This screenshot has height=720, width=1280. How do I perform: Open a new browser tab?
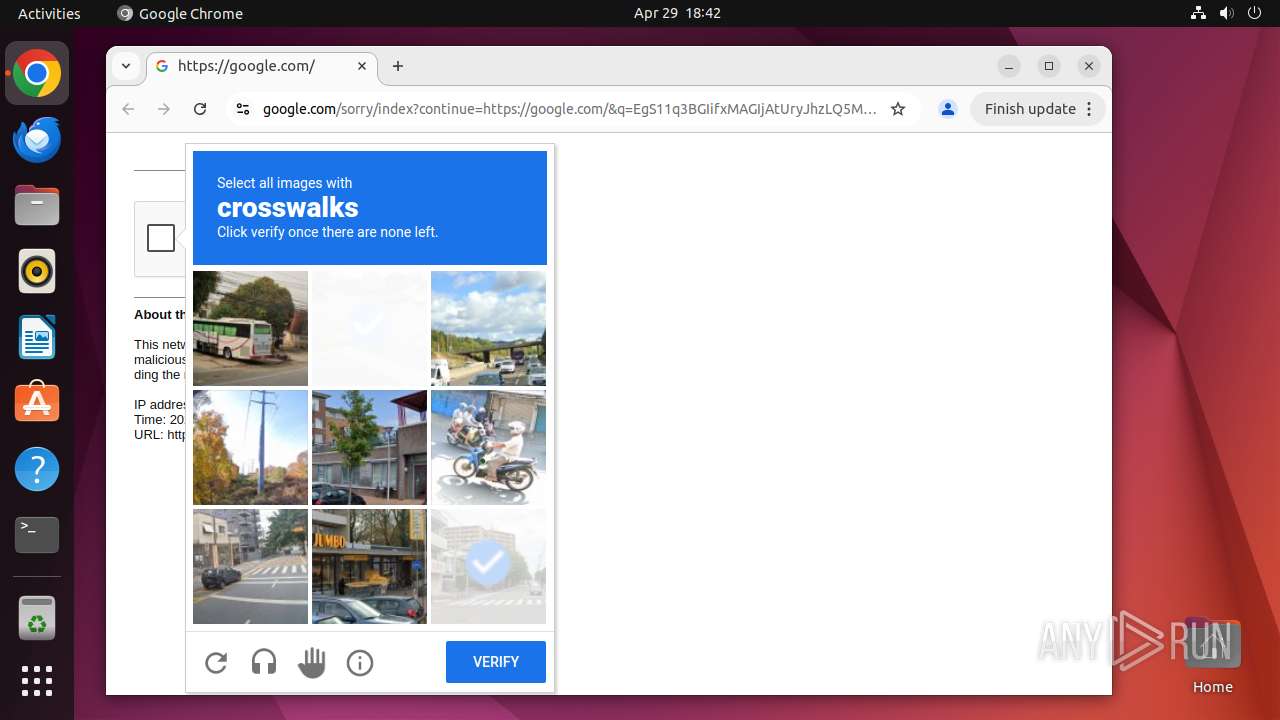click(x=398, y=66)
